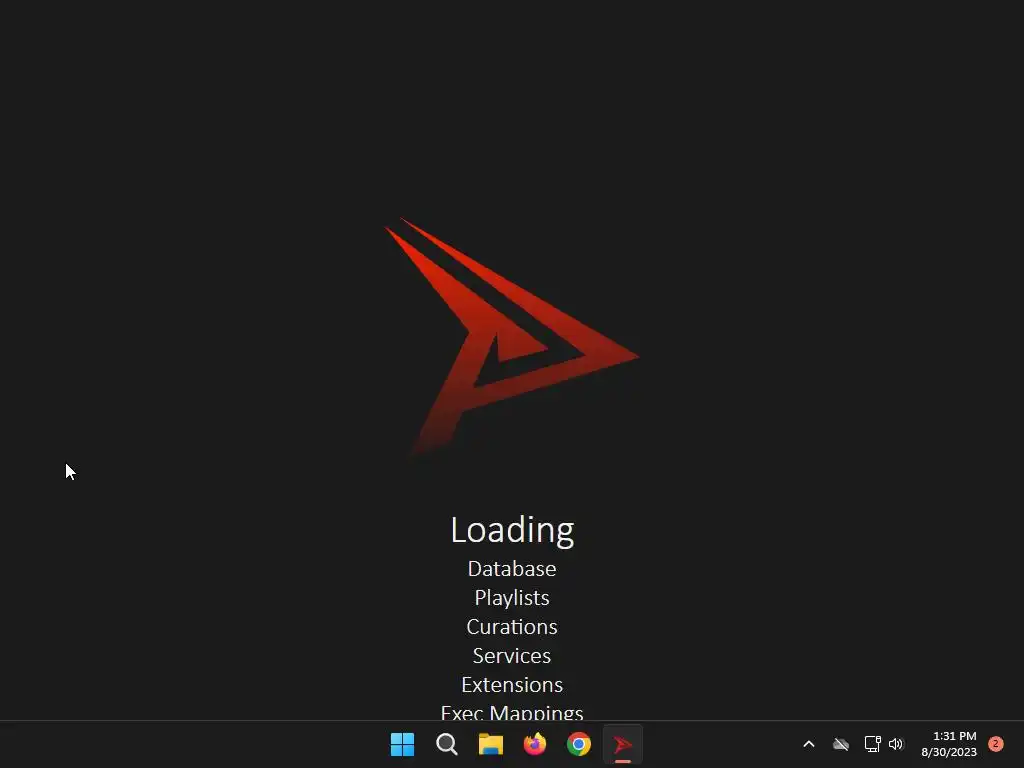The height and width of the screenshot is (768, 1024).
Task: Click the Database loading entry
Action: point(512,569)
